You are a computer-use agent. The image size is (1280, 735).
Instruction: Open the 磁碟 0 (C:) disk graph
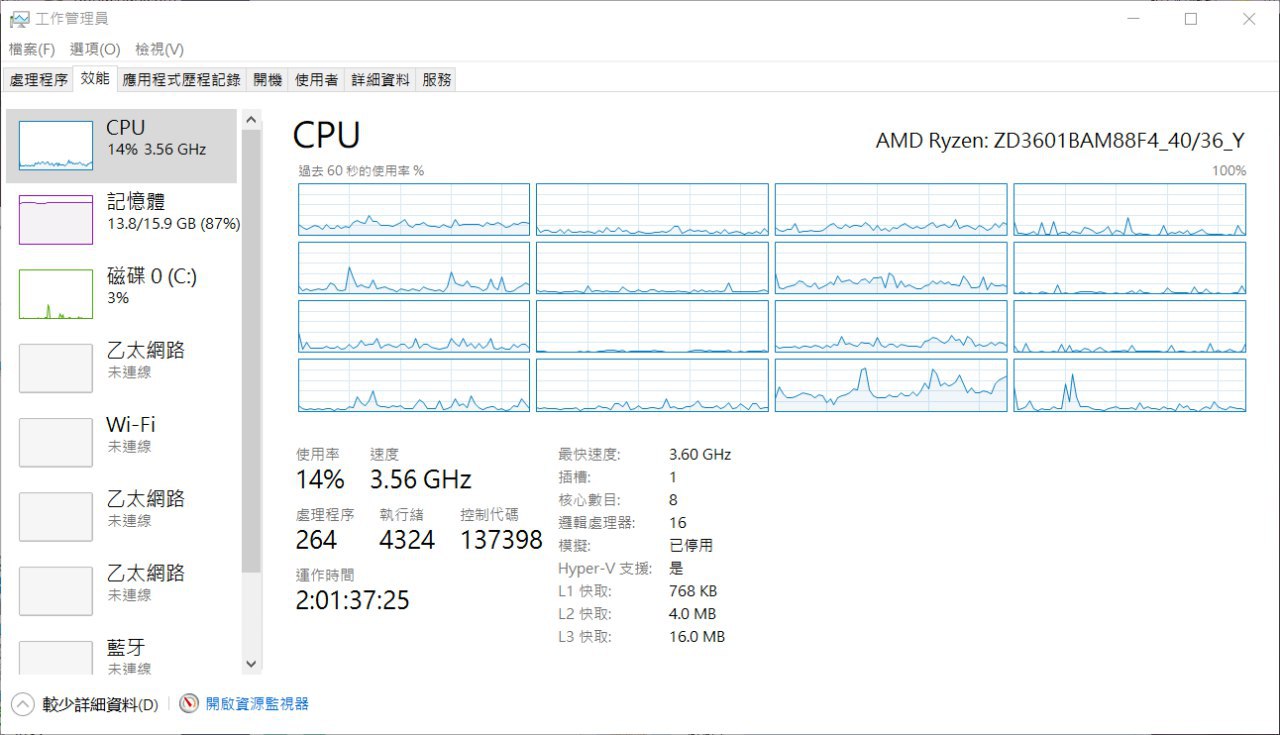56,294
